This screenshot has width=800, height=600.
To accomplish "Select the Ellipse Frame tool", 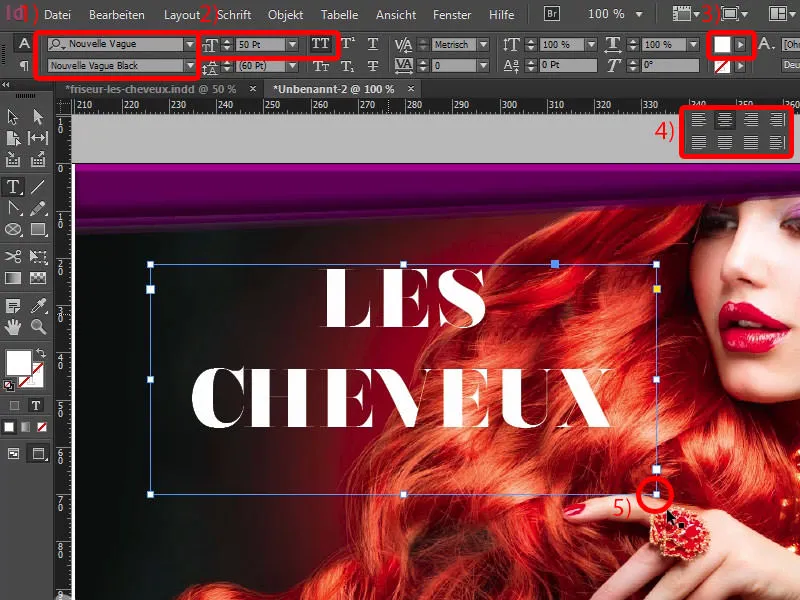I will coord(13,230).
